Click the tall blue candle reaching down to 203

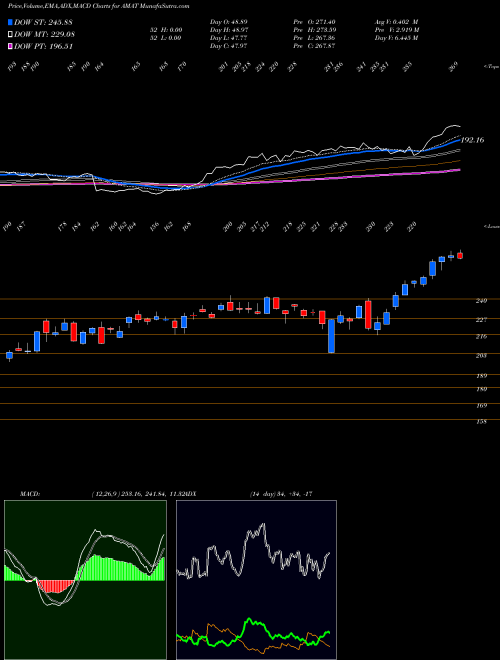[x=331, y=336]
